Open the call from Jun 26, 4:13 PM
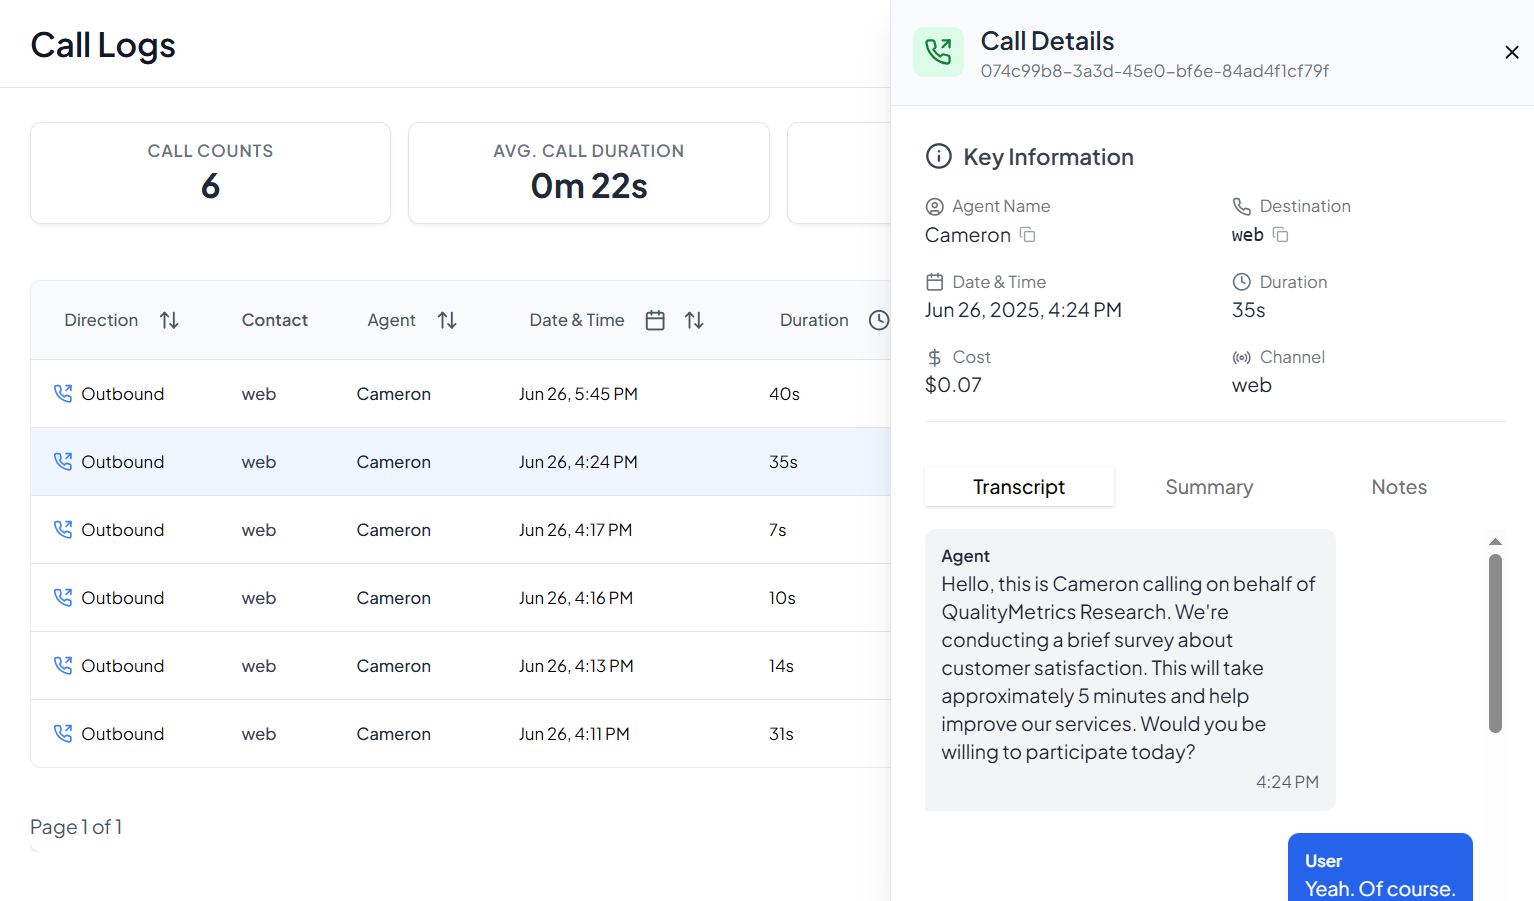 point(460,666)
